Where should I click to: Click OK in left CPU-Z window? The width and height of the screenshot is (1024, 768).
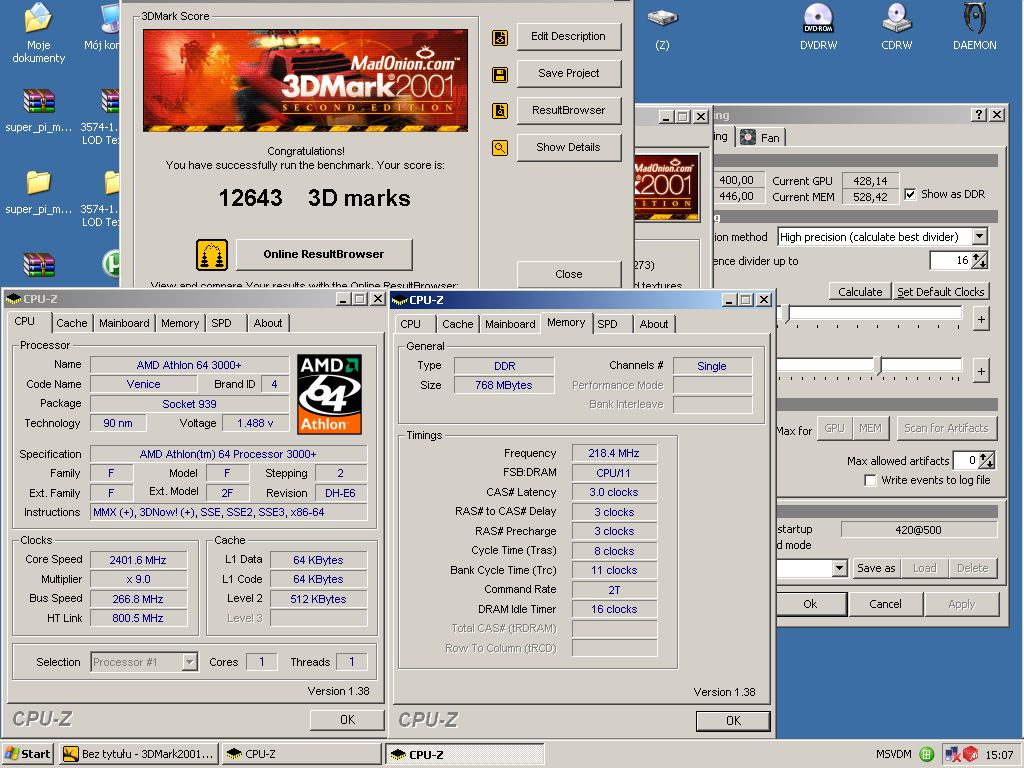[x=347, y=720]
